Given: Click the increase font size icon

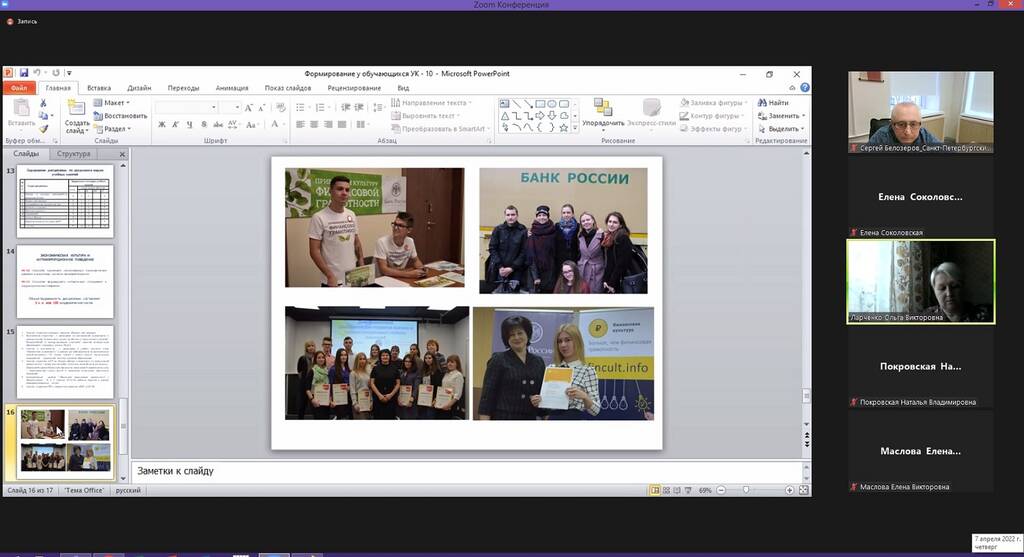Looking at the screenshot, I should coord(249,107).
